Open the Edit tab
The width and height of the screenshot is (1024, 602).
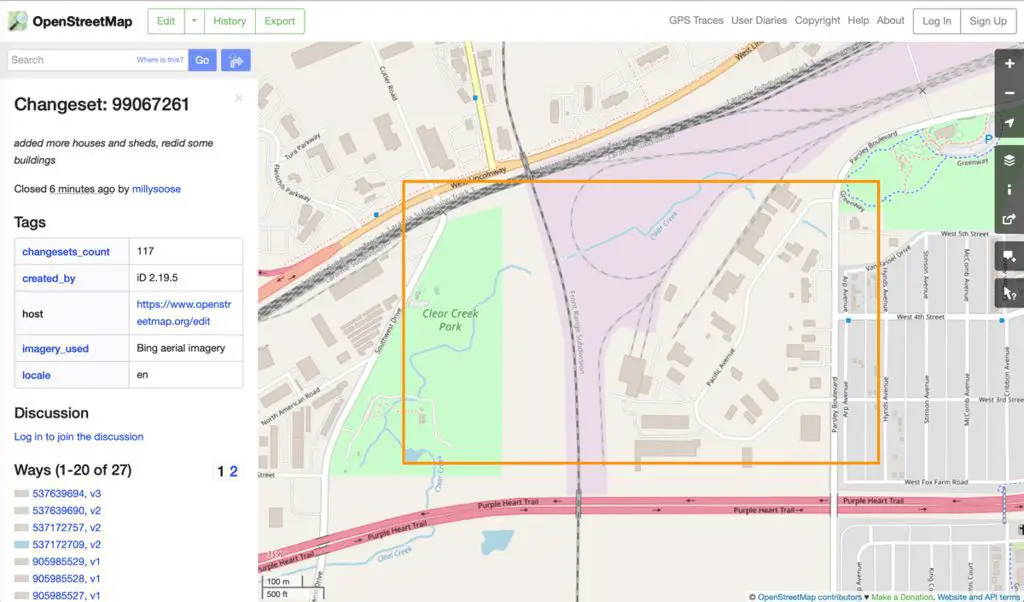tap(166, 21)
